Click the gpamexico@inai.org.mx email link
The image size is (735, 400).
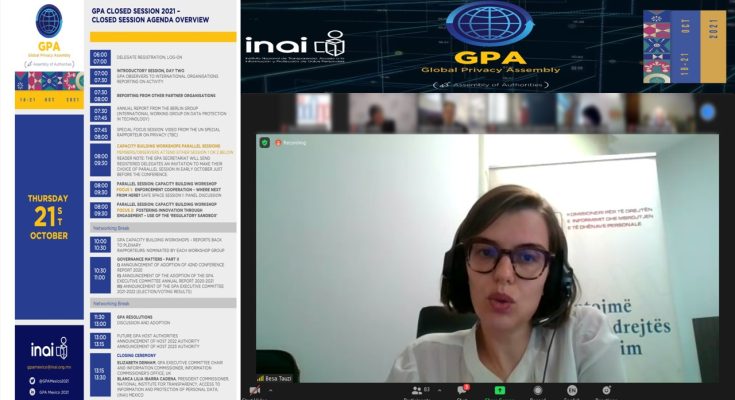49,368
